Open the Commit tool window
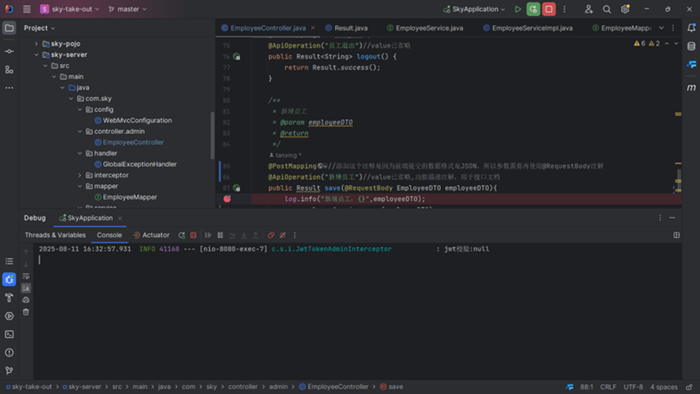This screenshot has width=700, height=394. coord(9,51)
